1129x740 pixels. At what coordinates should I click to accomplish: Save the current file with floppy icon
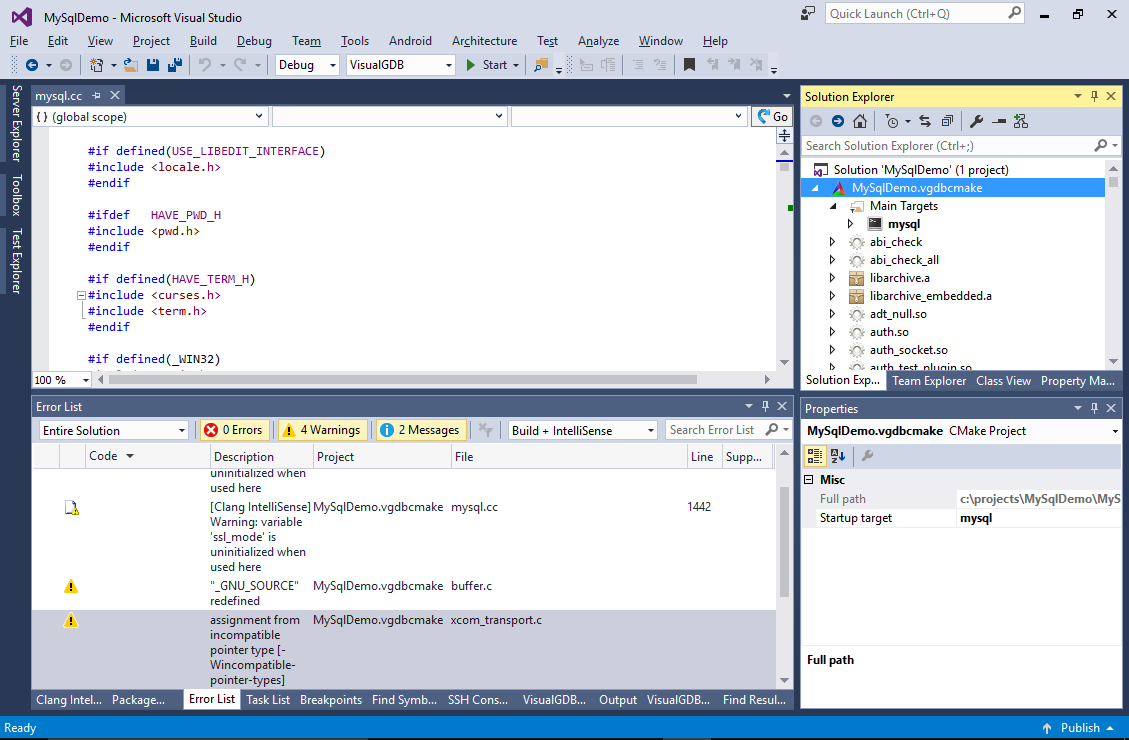click(153, 65)
